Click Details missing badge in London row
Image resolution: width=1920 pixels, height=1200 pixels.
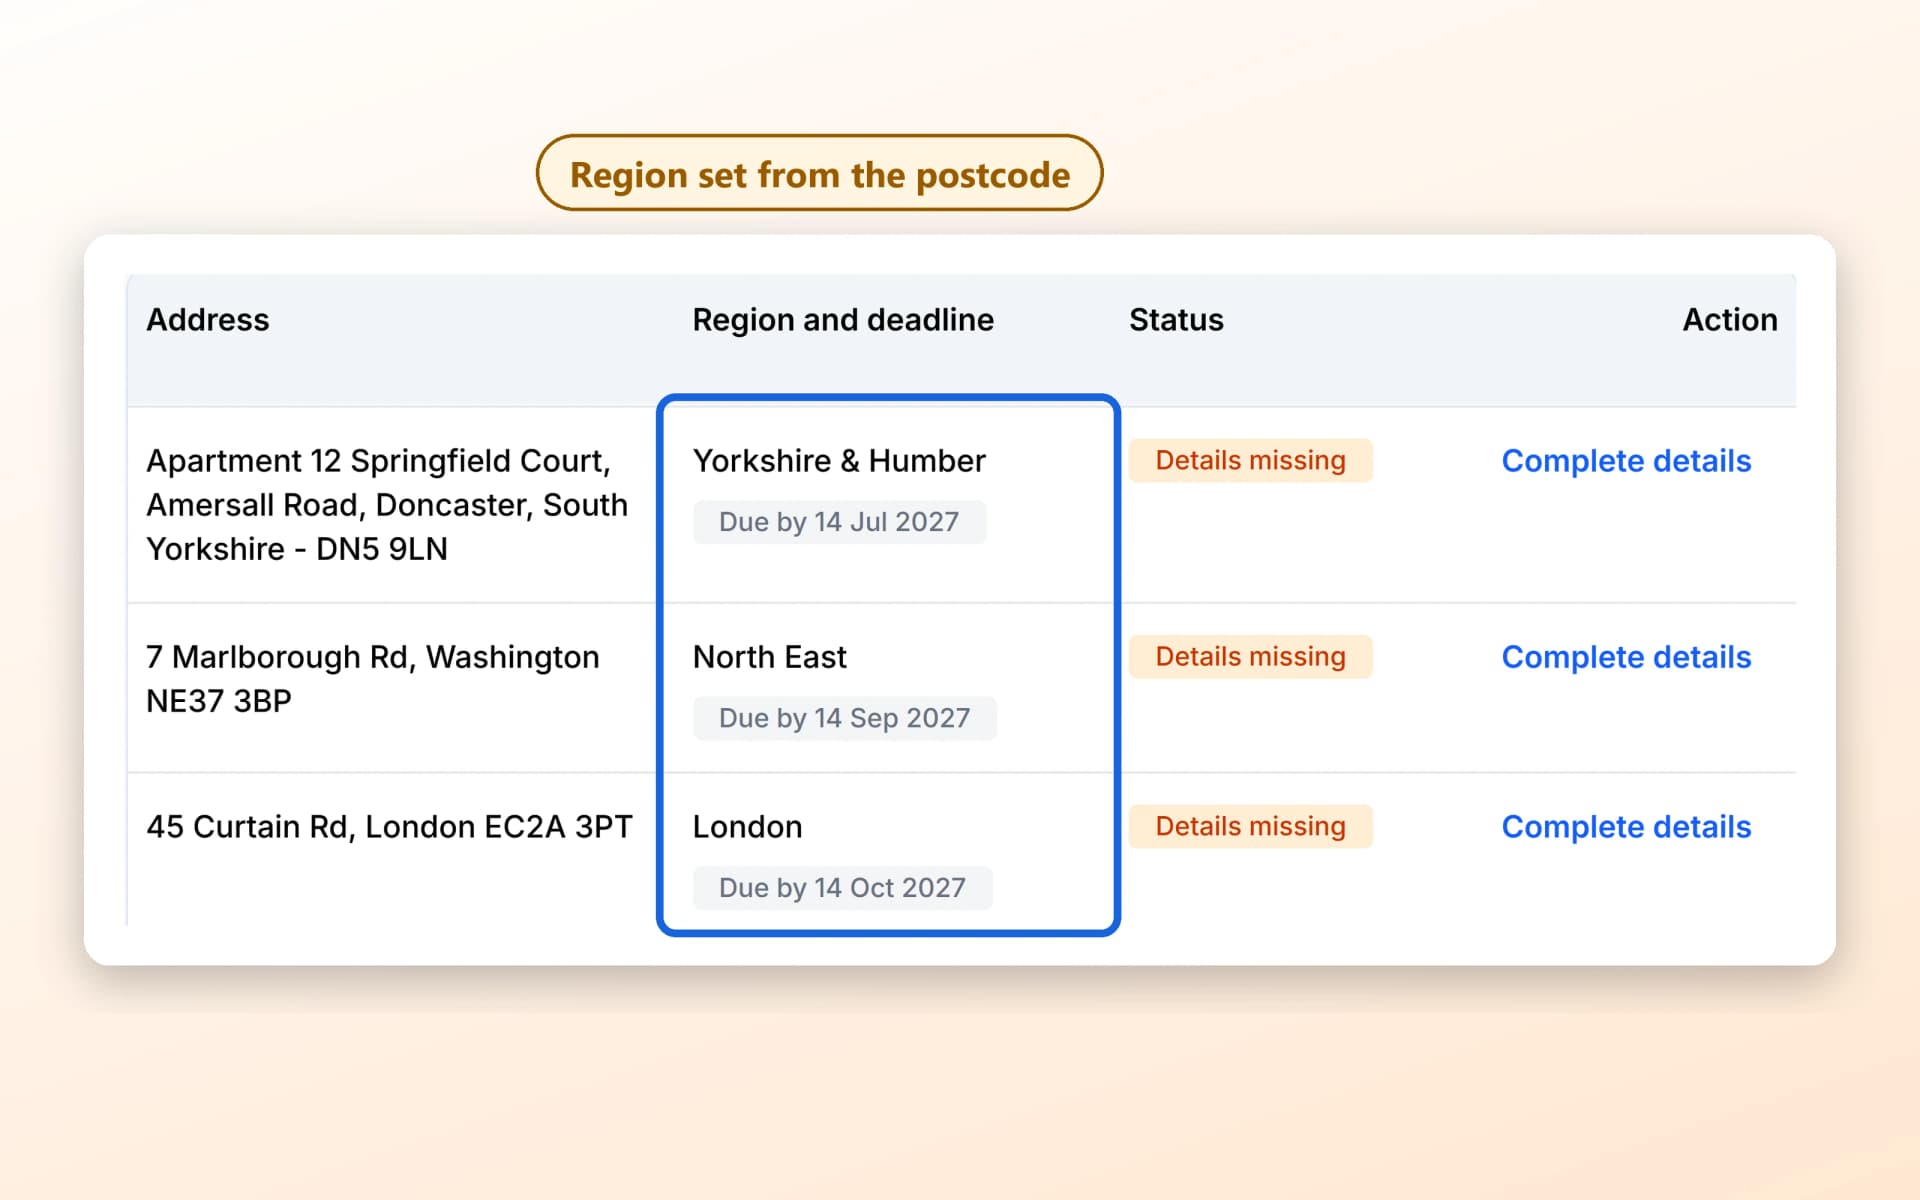(1250, 827)
